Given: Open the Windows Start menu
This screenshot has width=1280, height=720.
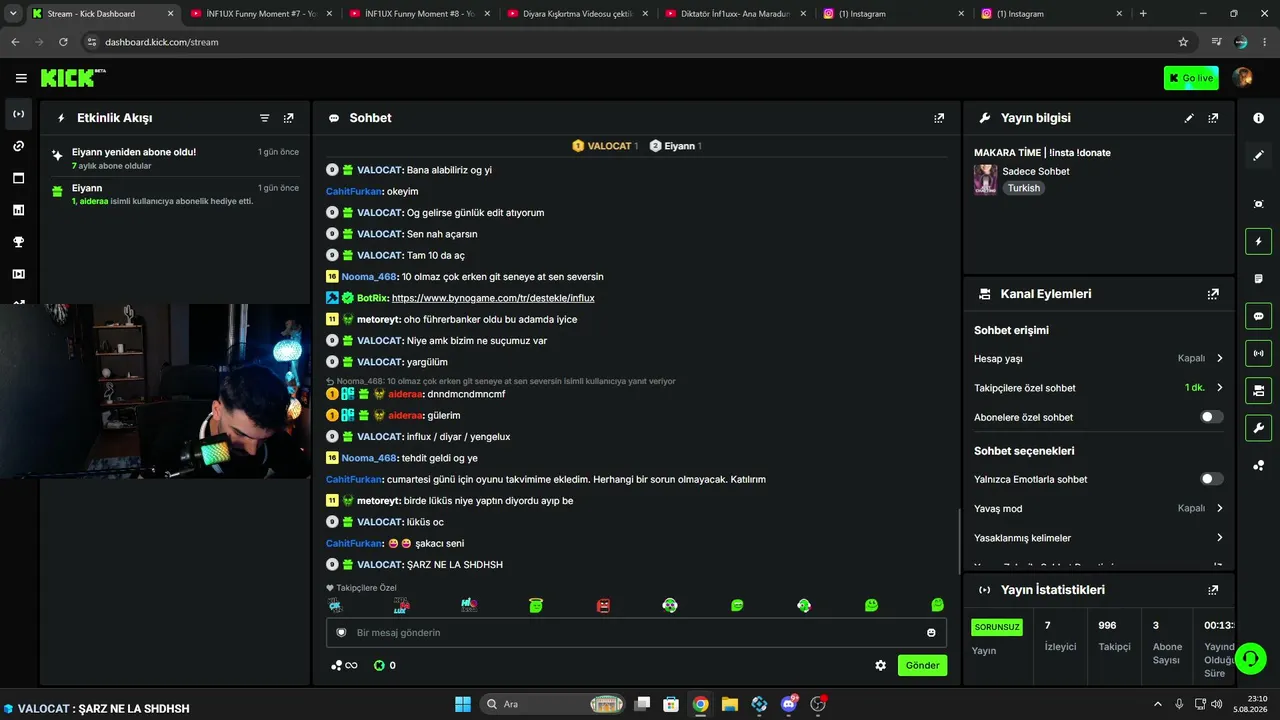Looking at the screenshot, I should (463, 704).
